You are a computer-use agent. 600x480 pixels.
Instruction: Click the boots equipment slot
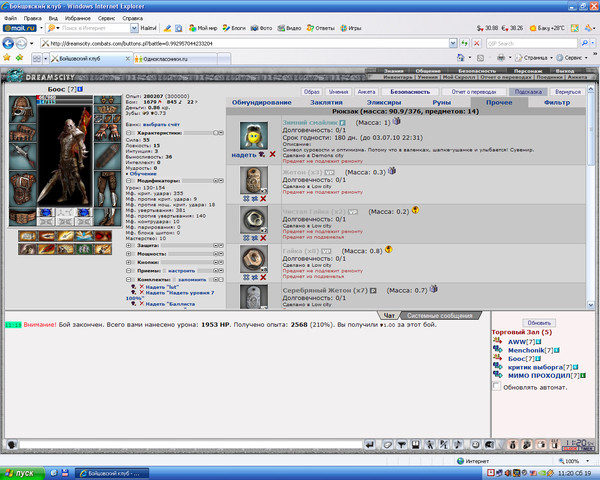(108, 217)
